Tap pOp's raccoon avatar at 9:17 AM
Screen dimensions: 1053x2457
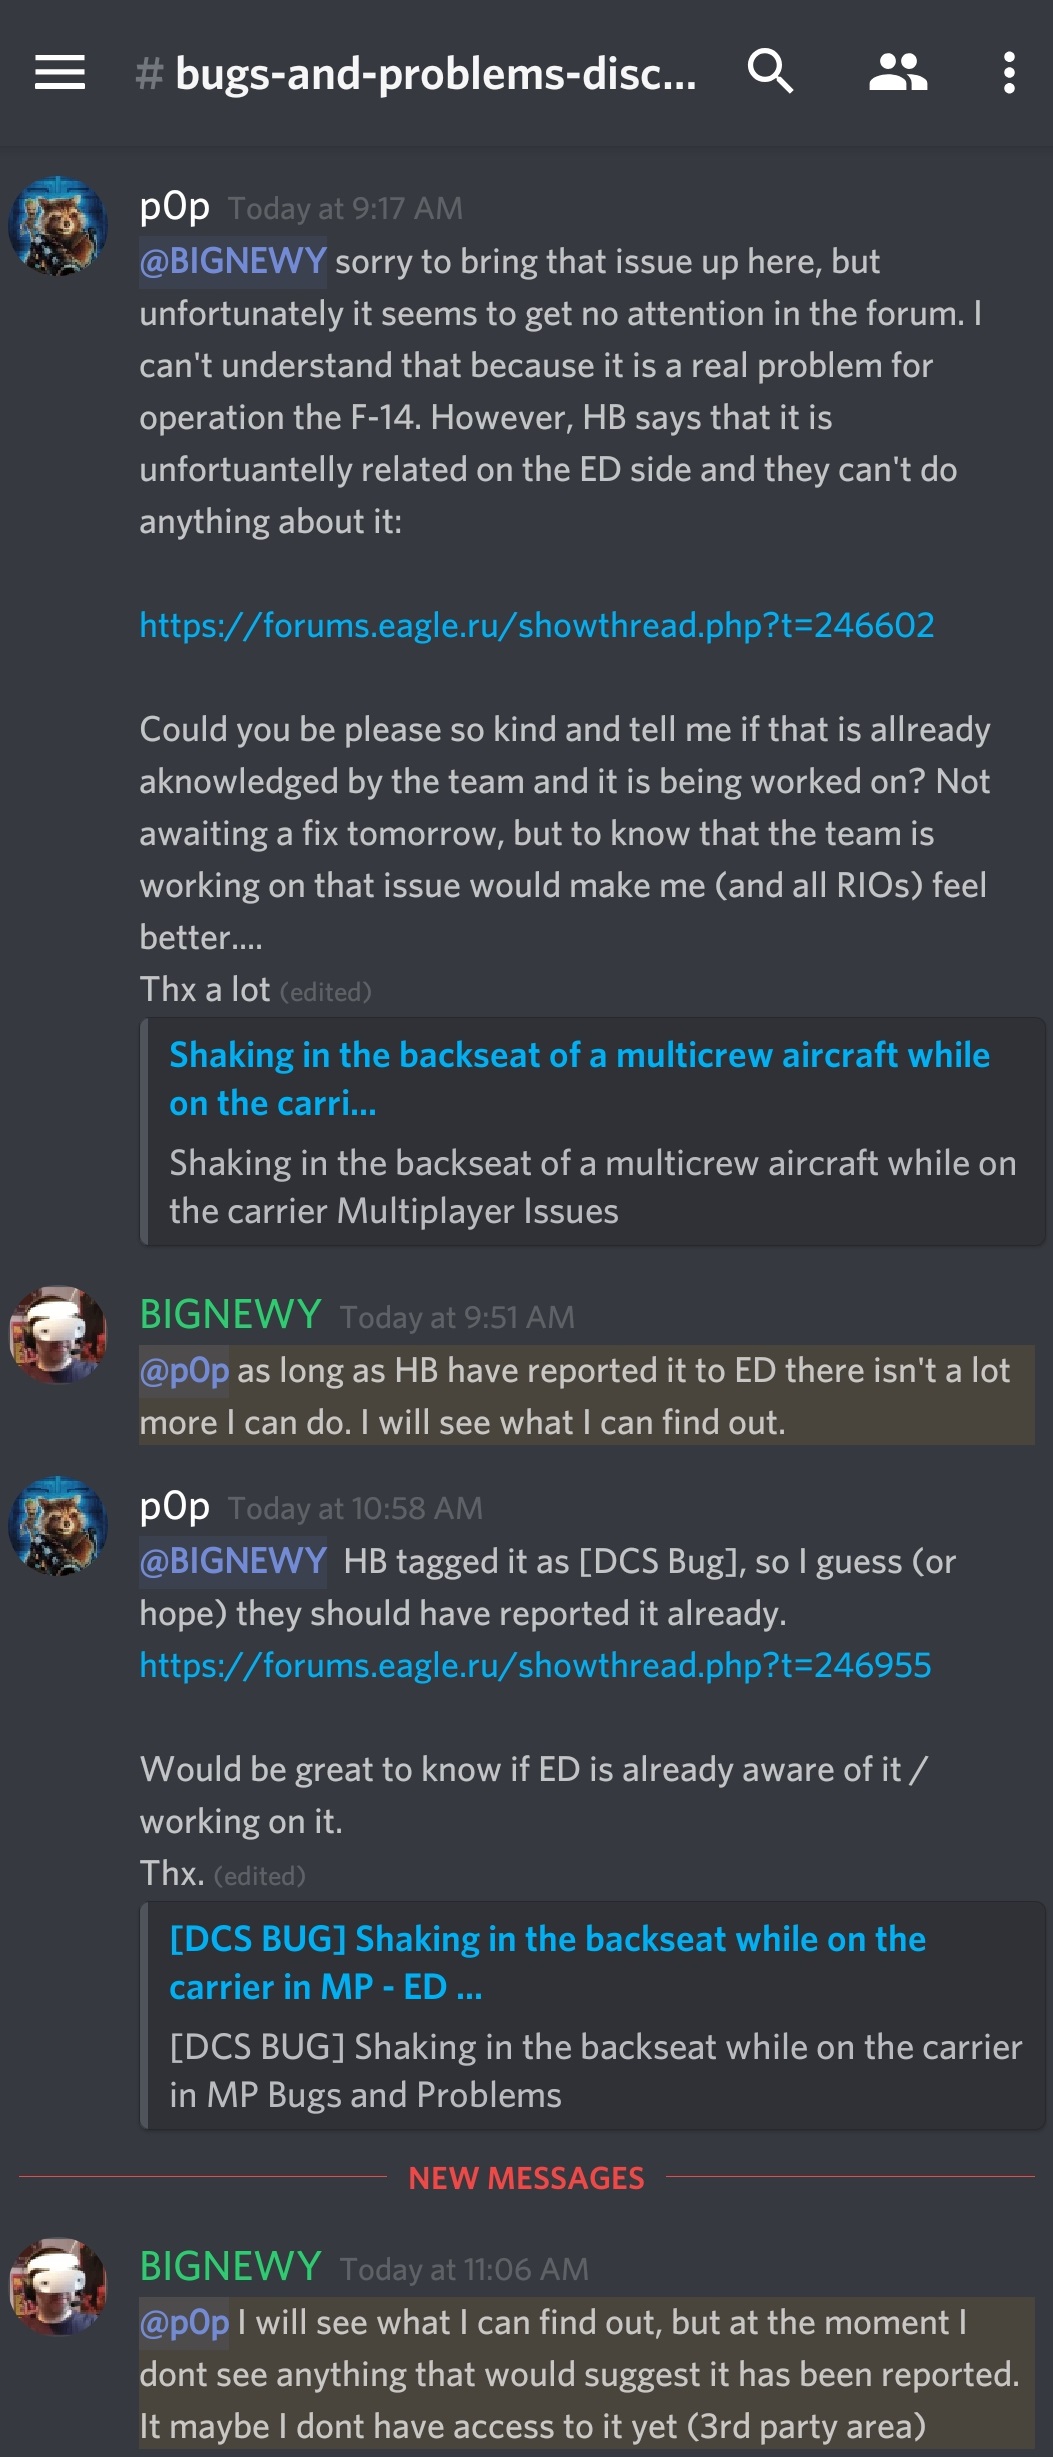pyautogui.click(x=58, y=227)
